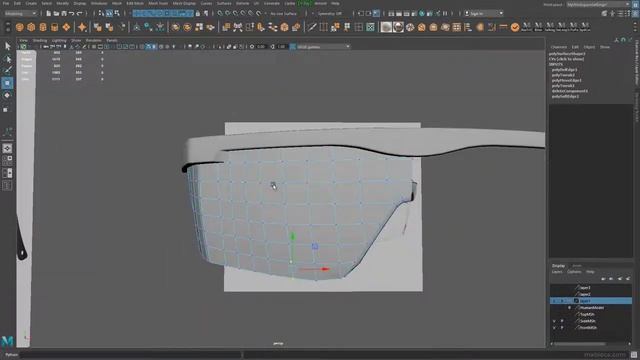This screenshot has height=360, width=640.
Task: Click the first grey sphere shelf icon
Action: pos(386,27)
